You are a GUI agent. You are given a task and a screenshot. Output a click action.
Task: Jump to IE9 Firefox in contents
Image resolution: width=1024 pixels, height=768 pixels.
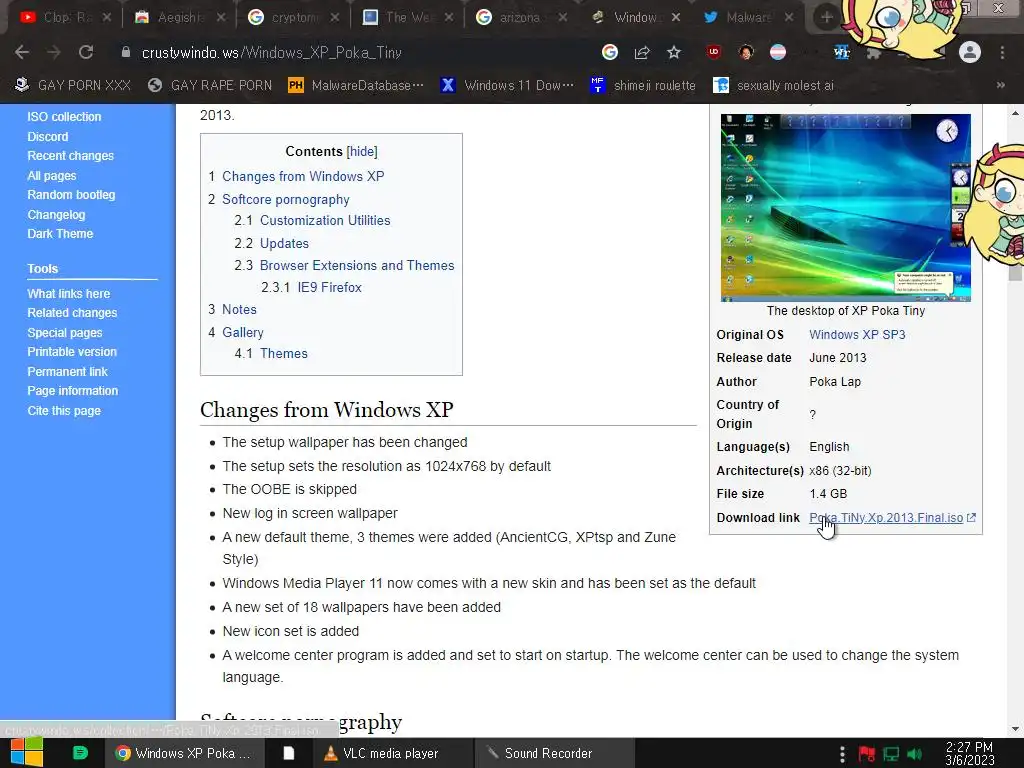(x=329, y=287)
